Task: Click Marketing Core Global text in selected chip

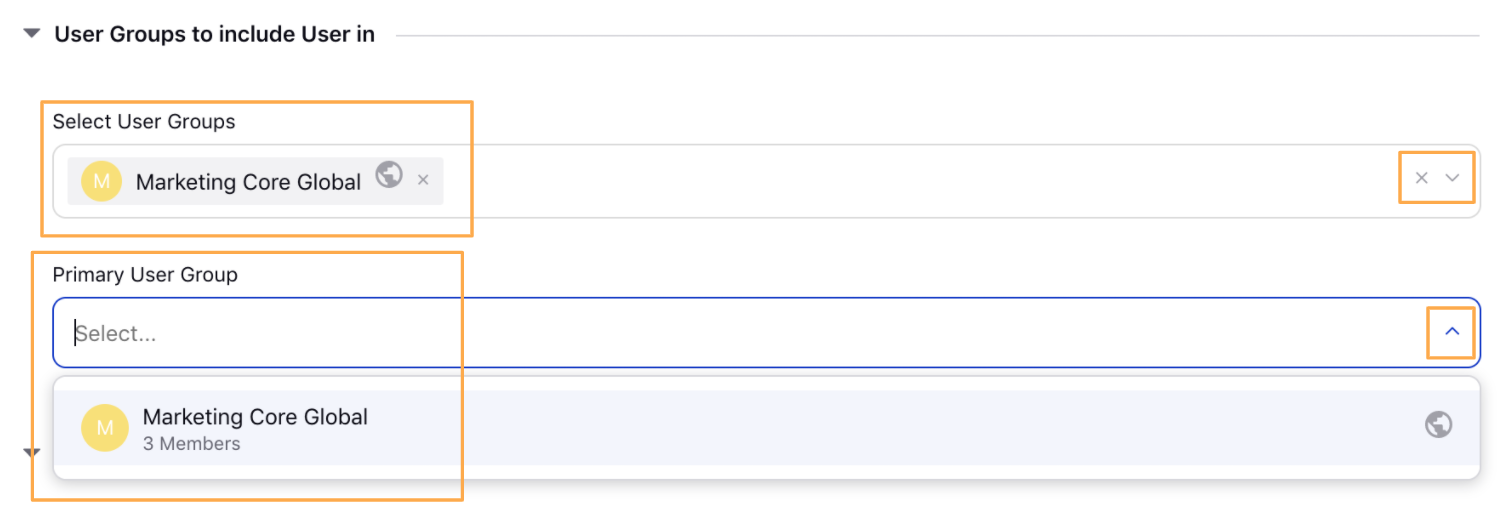Action: [248, 182]
